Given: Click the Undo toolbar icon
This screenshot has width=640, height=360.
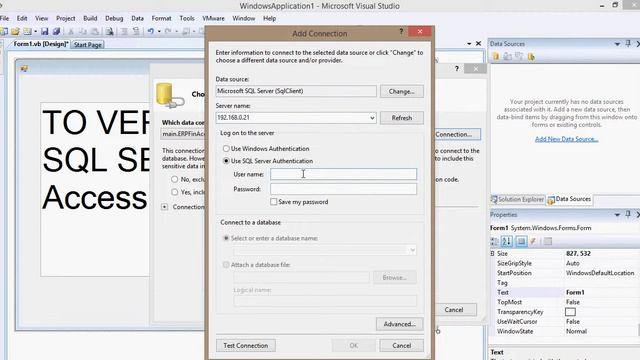Looking at the screenshot, I should pyautogui.click(x=151, y=31).
